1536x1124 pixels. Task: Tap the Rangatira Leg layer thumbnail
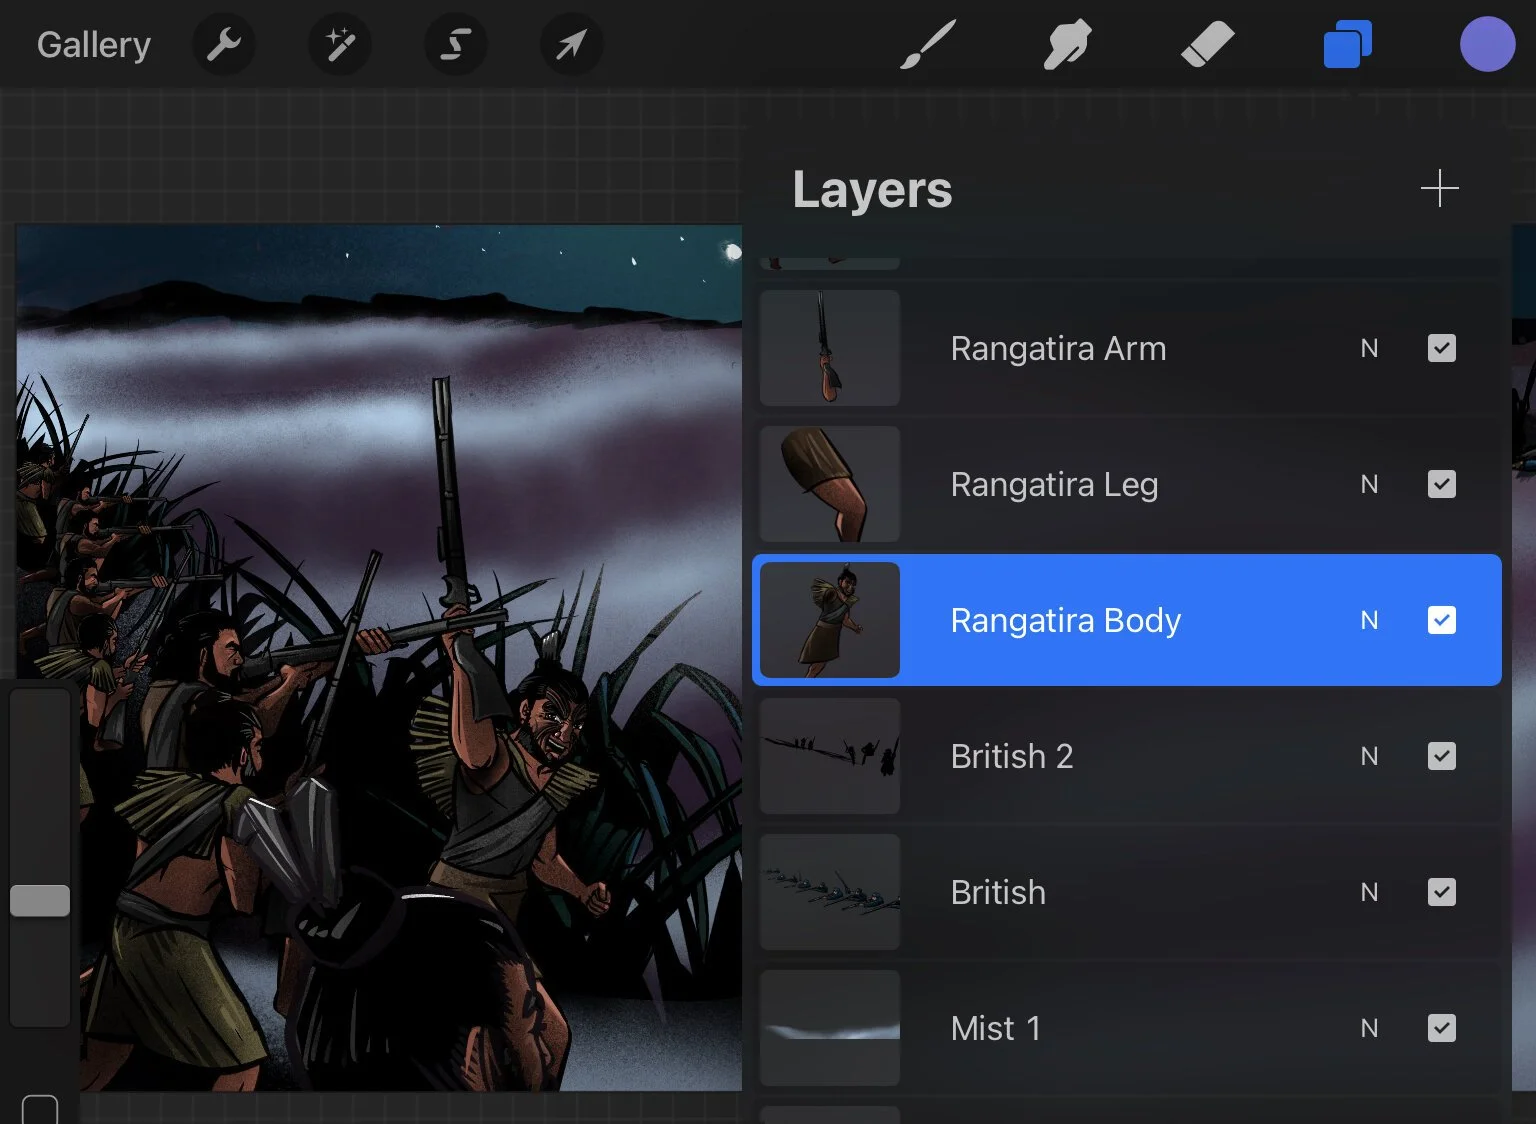pos(830,484)
